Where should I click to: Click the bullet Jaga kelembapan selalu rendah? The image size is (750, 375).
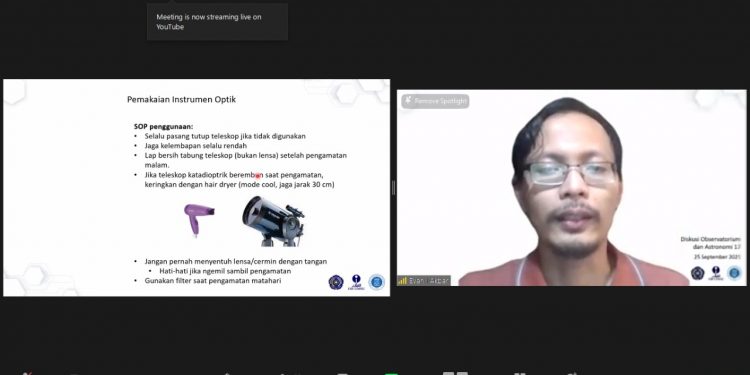(196, 146)
